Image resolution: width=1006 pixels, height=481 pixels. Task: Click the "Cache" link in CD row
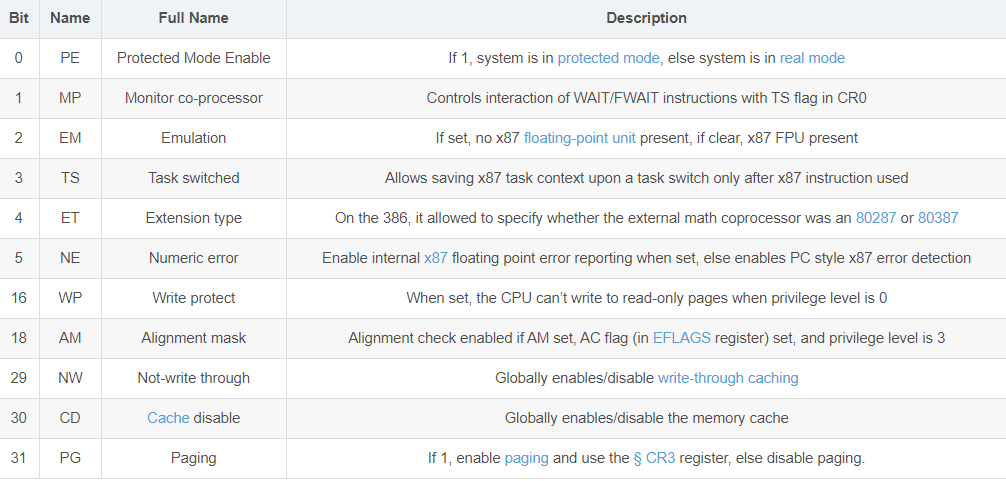pyautogui.click(x=168, y=418)
